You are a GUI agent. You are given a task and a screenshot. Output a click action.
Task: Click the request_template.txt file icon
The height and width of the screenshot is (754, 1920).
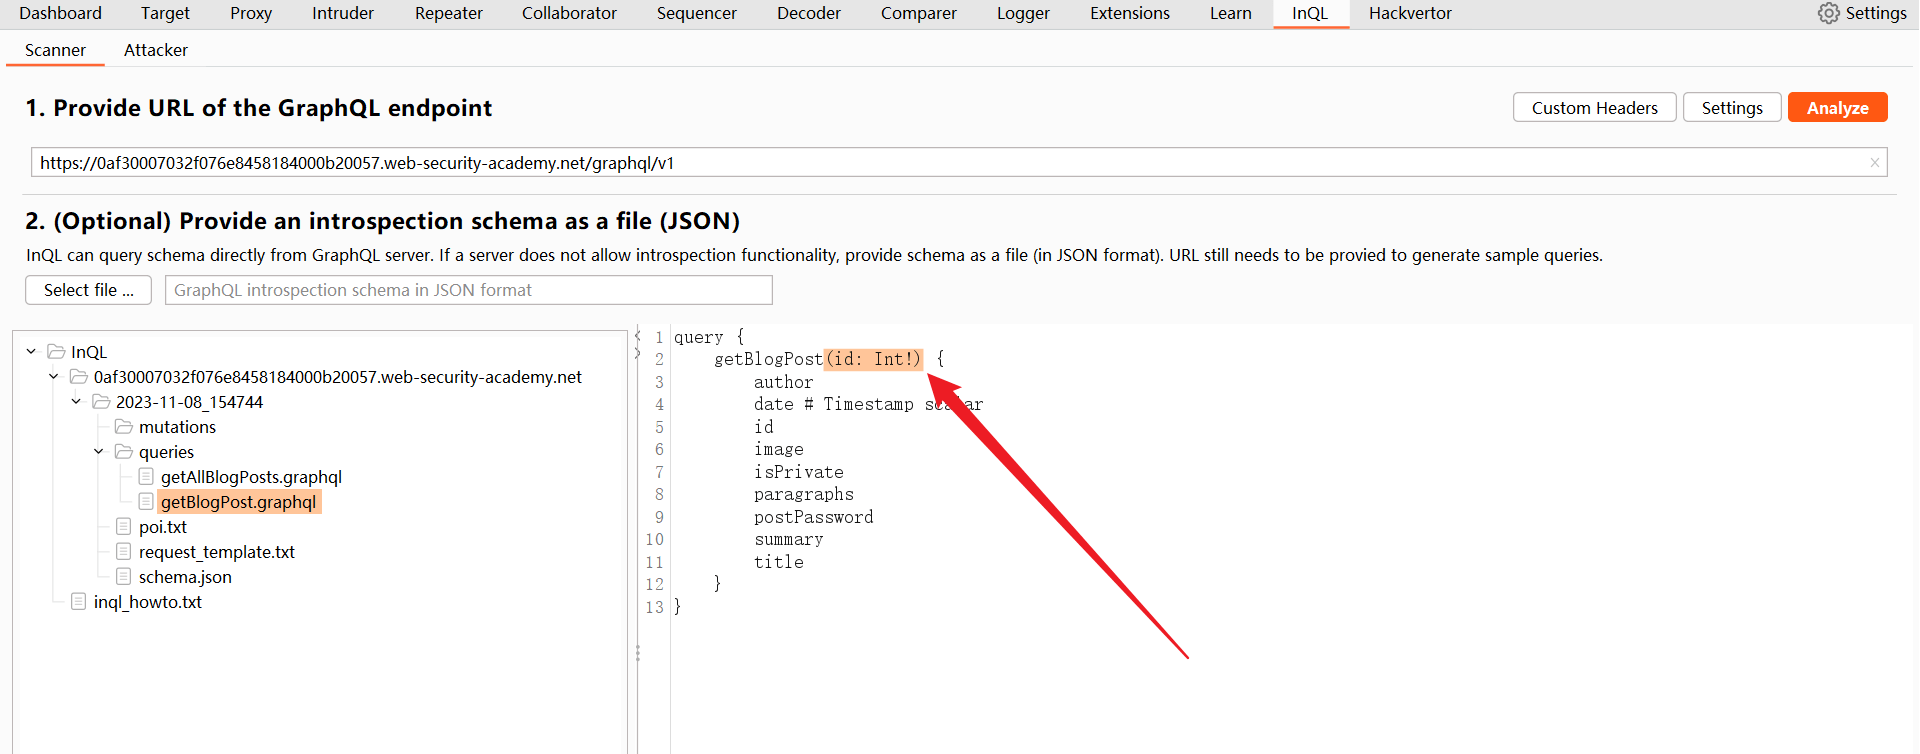[124, 552]
